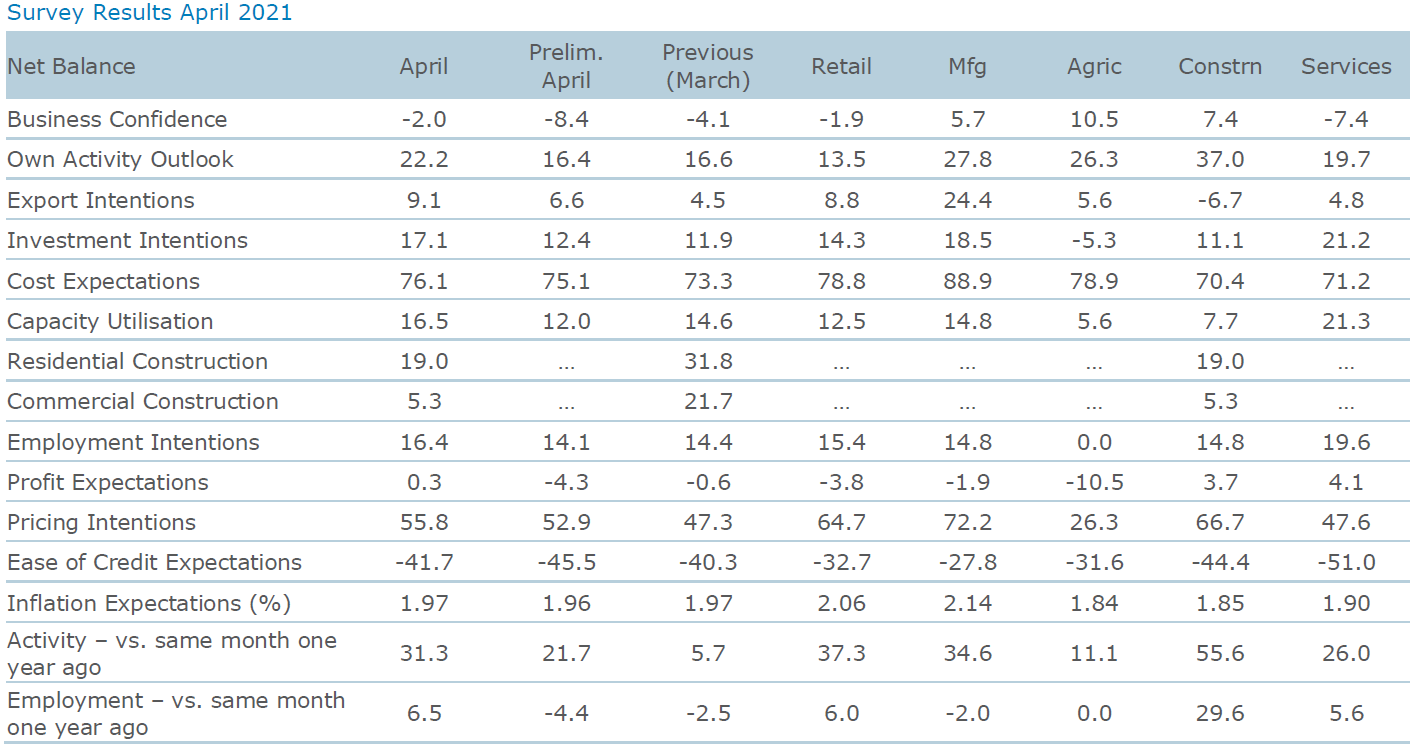Select the "Ease of Credit Expectations" row label
The image size is (1415, 748).
click(154, 563)
